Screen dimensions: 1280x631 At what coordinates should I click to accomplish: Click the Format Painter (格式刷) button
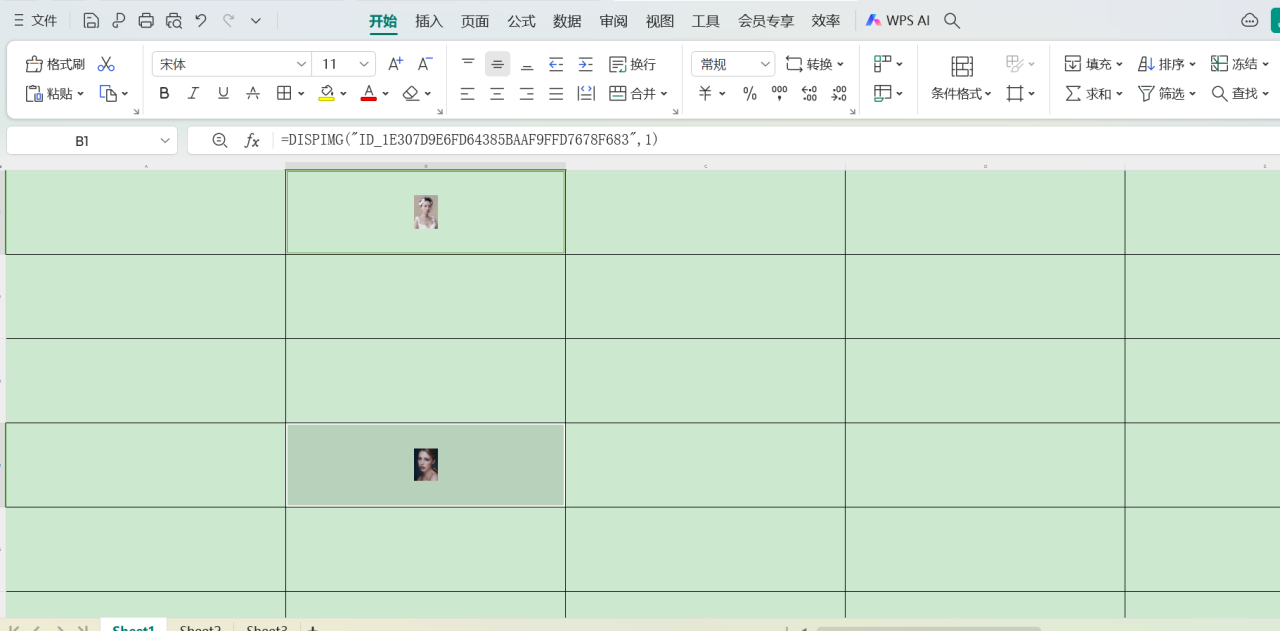point(55,64)
